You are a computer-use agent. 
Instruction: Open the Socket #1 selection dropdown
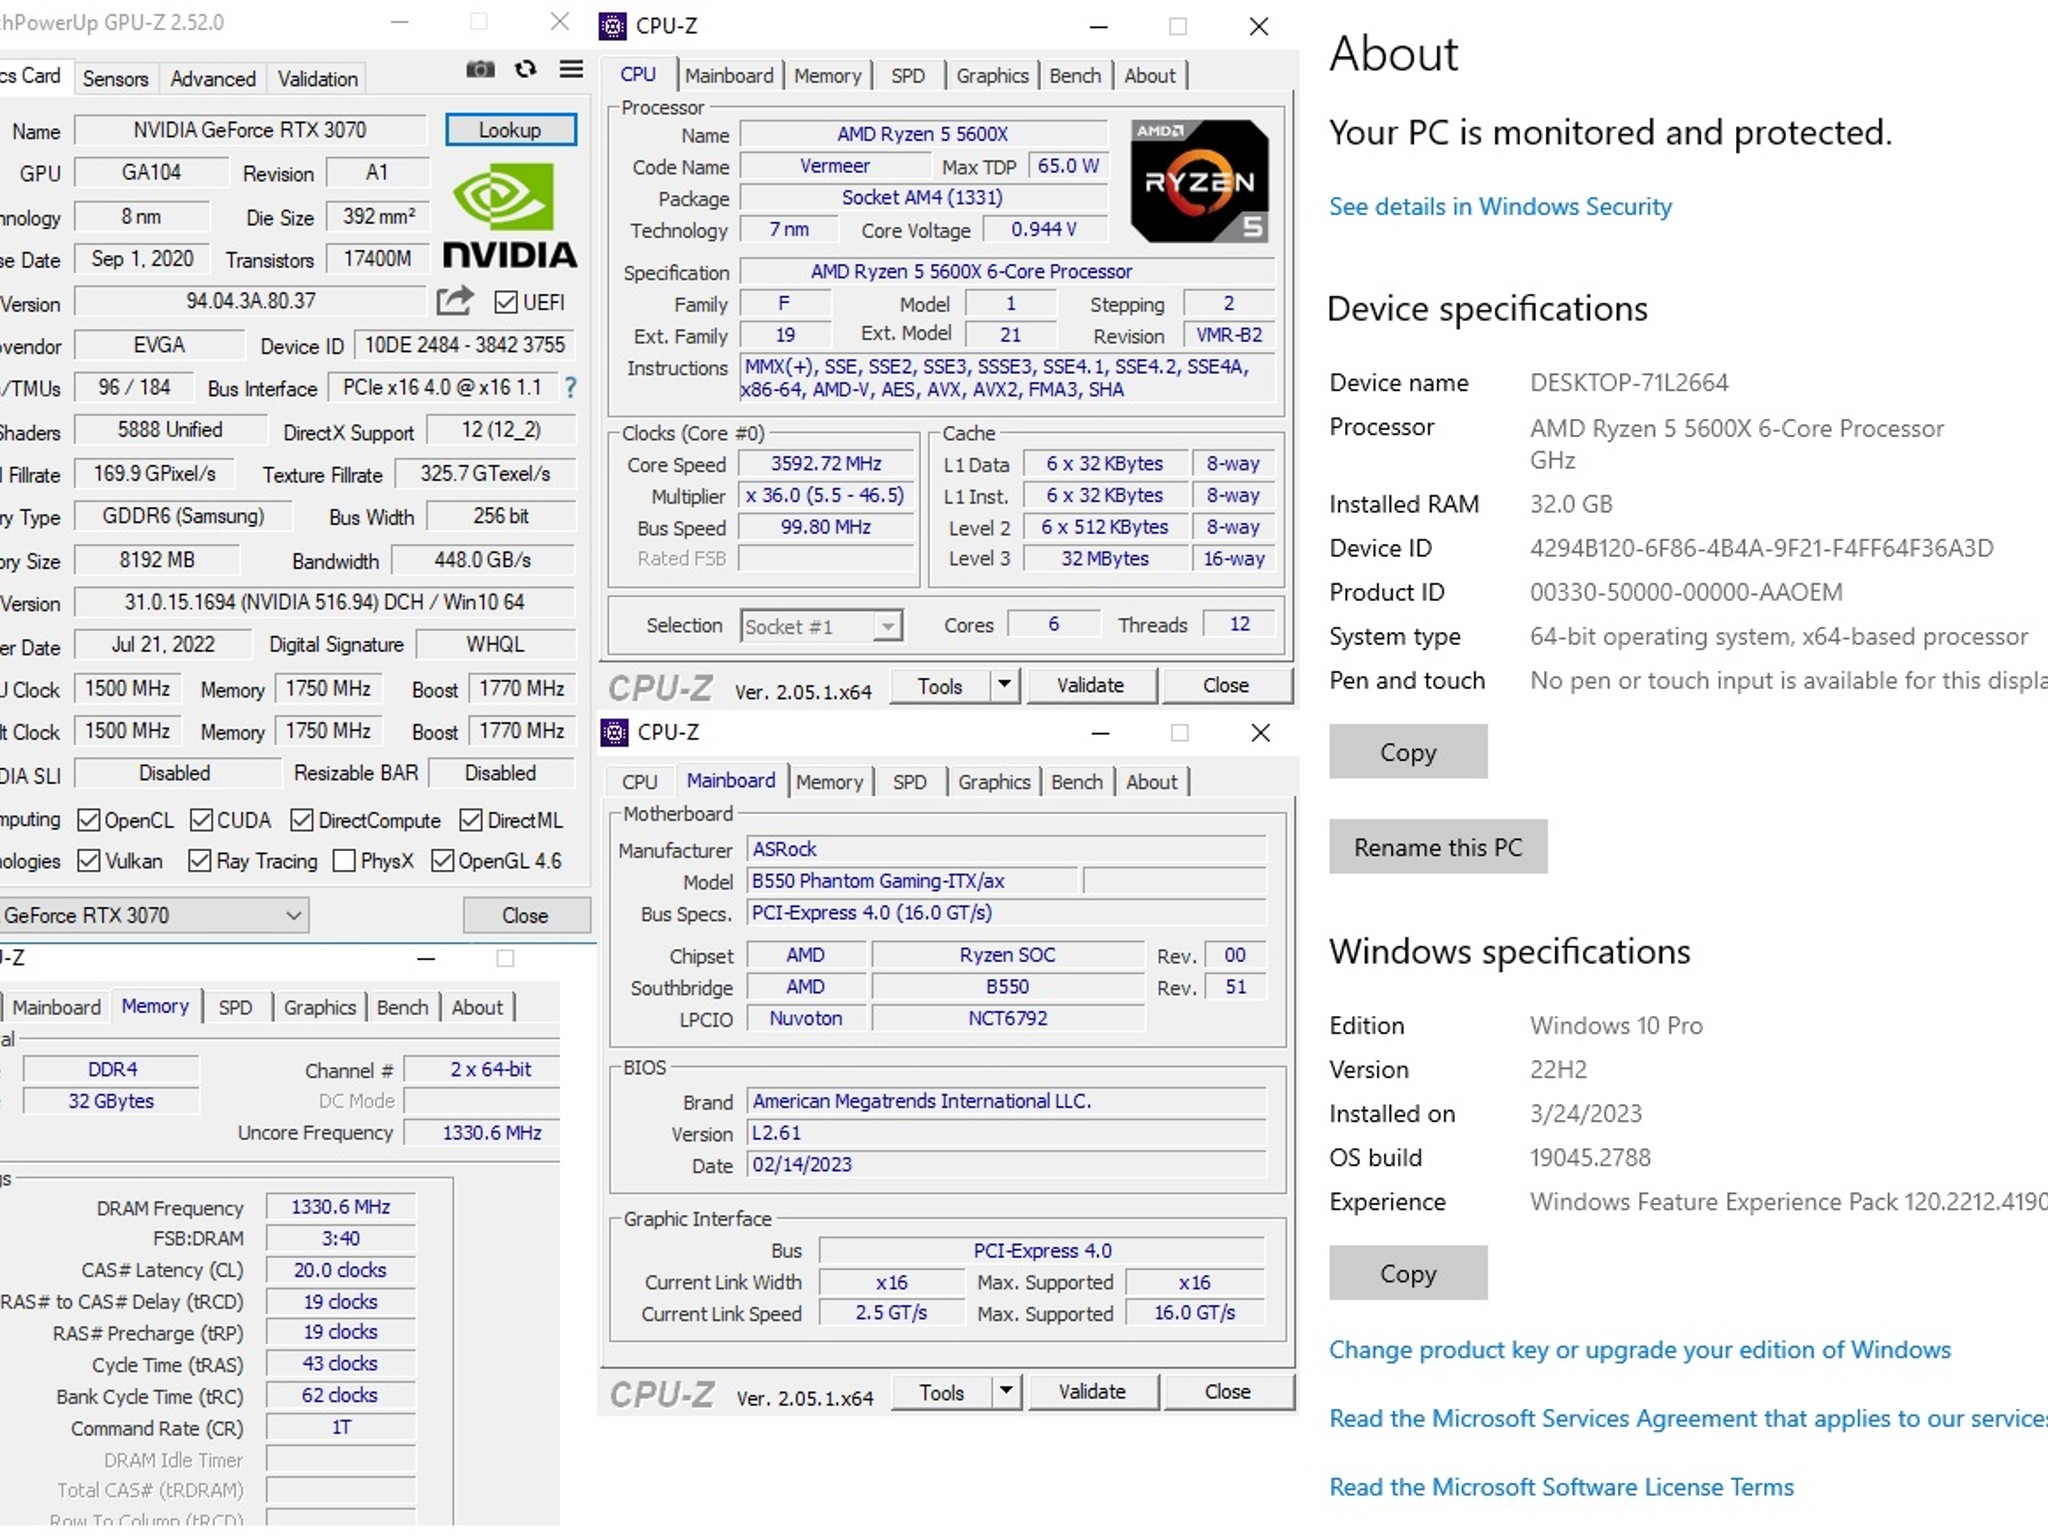822,626
